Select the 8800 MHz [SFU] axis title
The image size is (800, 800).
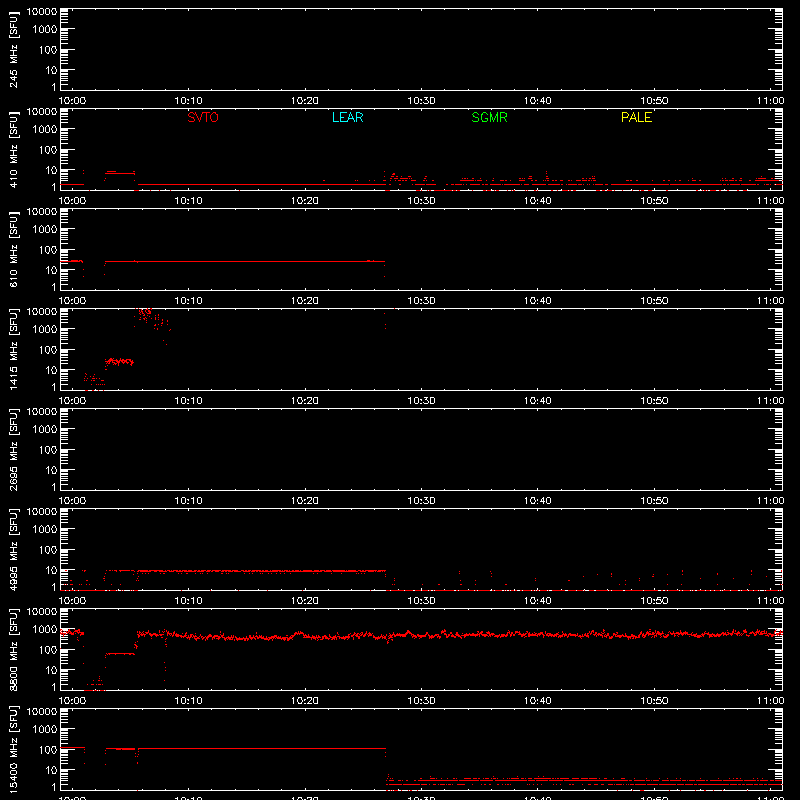[14, 649]
